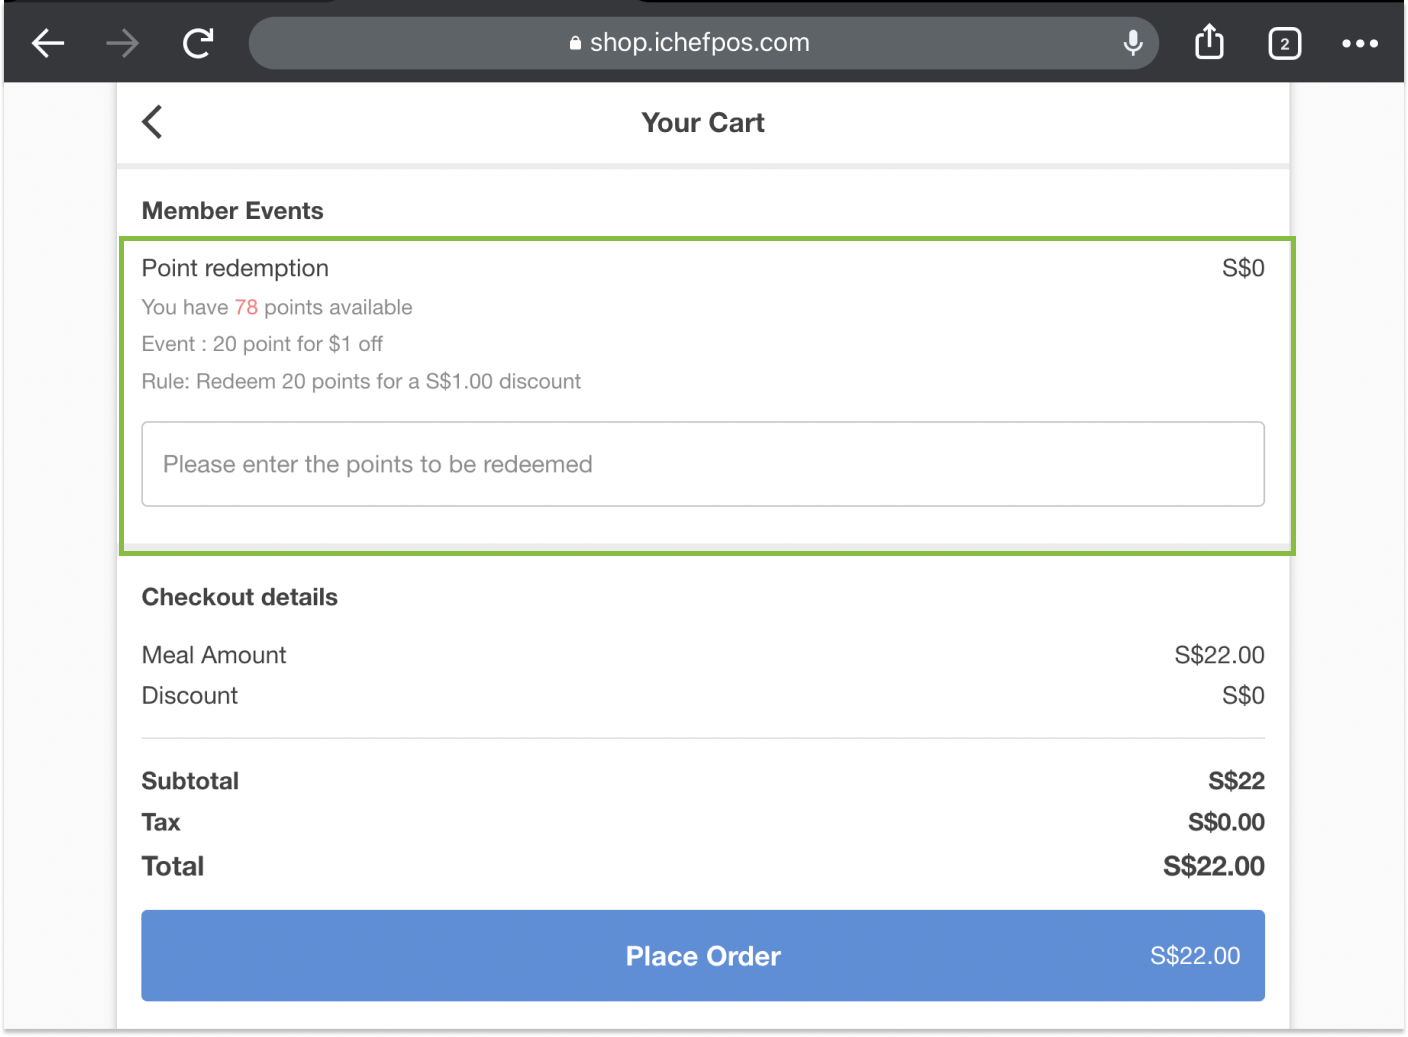Image resolution: width=1408 pixels, height=1037 pixels.
Task: Tap the lock icon in address bar
Action: point(575,43)
